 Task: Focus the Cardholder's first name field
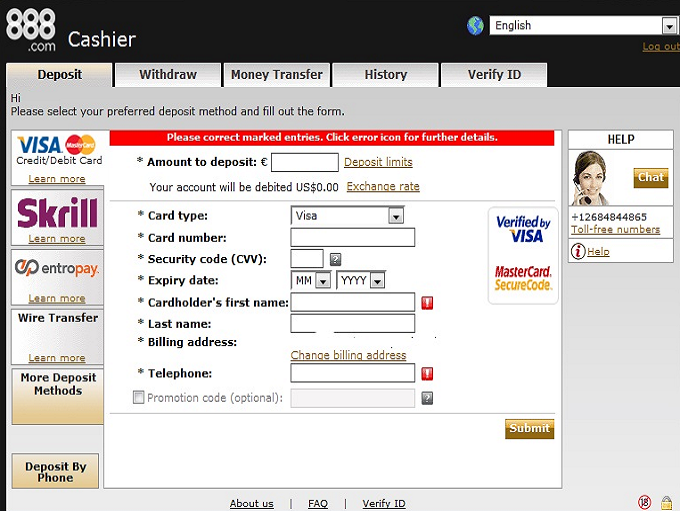353,302
